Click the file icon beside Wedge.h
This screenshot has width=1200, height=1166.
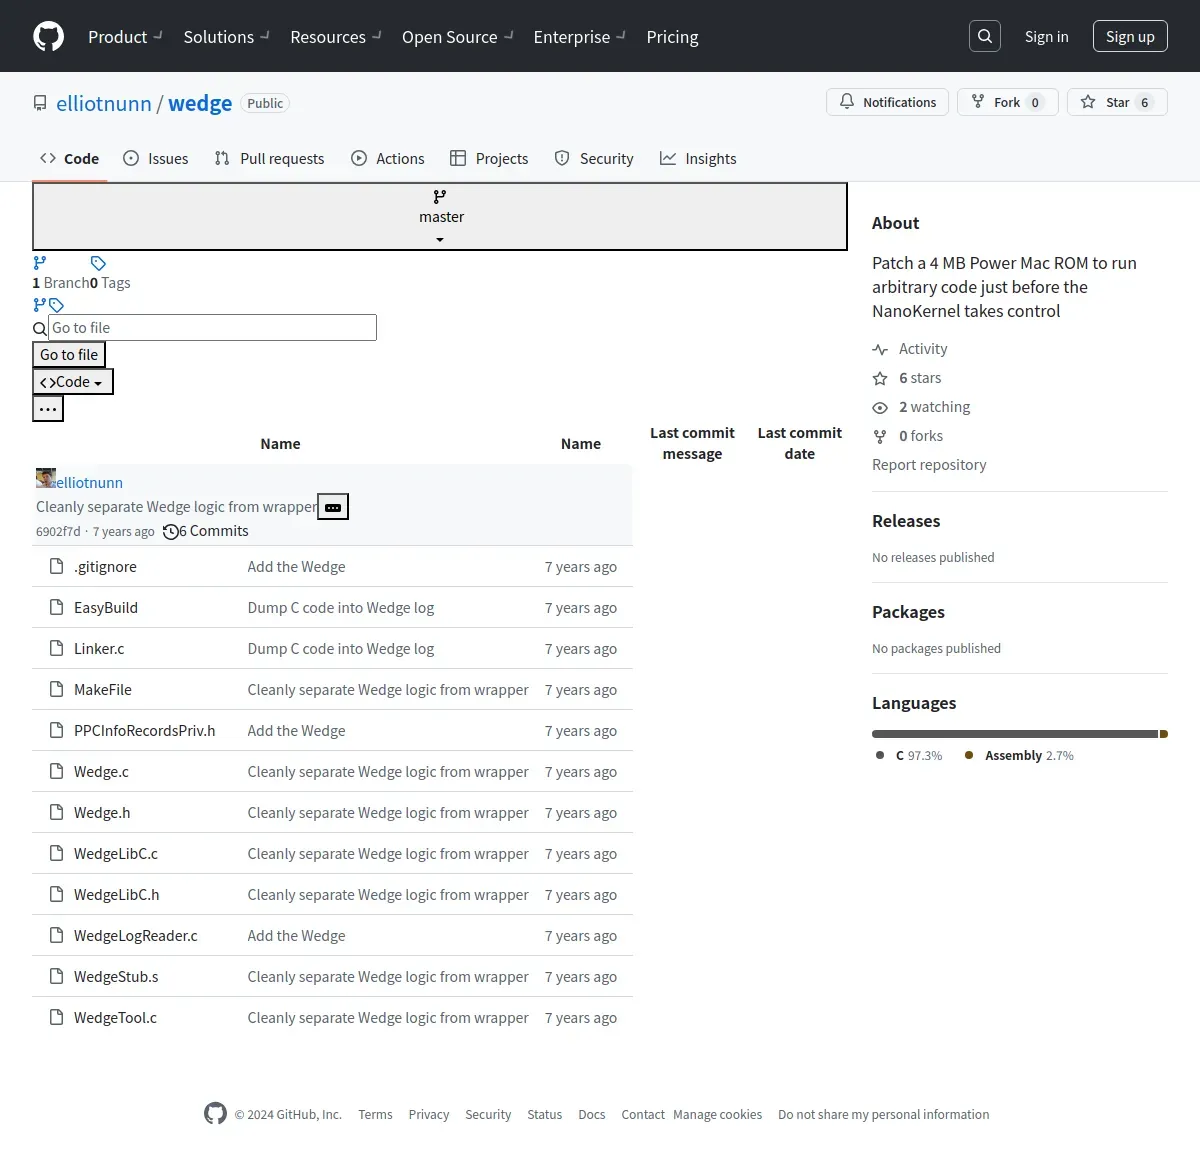57,812
